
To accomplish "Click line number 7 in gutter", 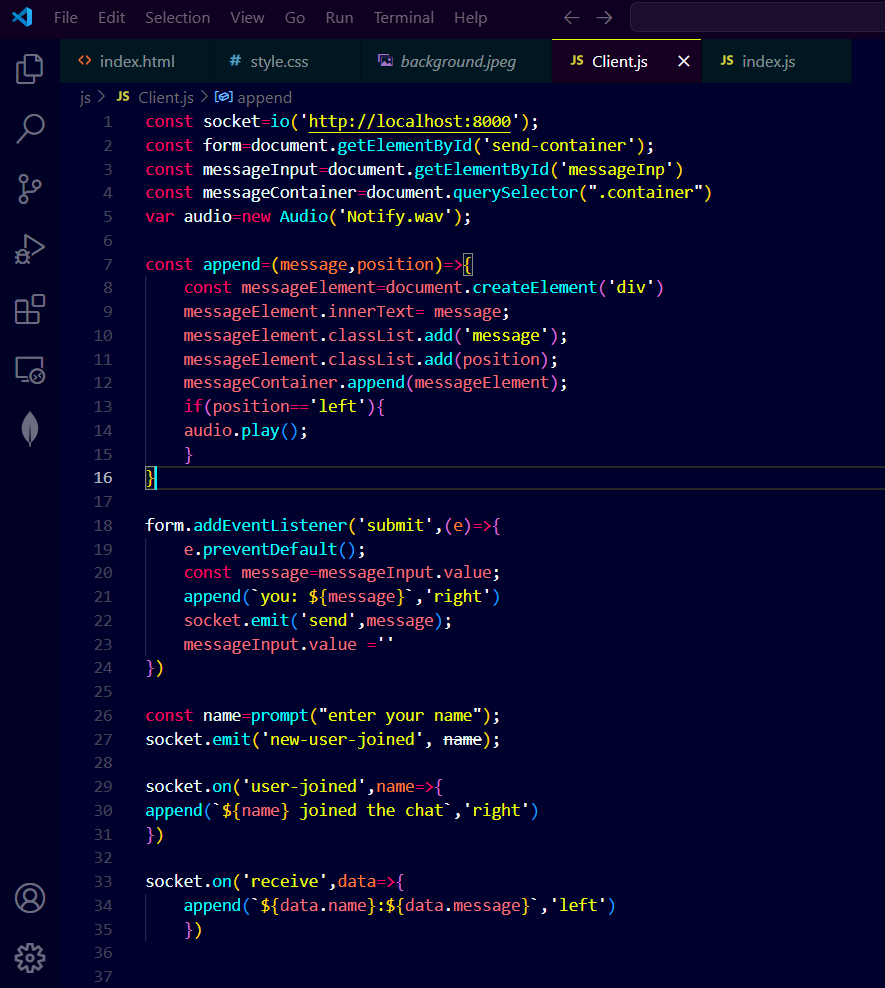I will tap(108, 264).
